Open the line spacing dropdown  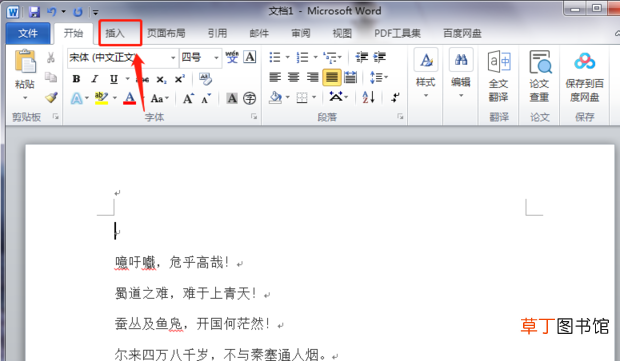(379, 77)
